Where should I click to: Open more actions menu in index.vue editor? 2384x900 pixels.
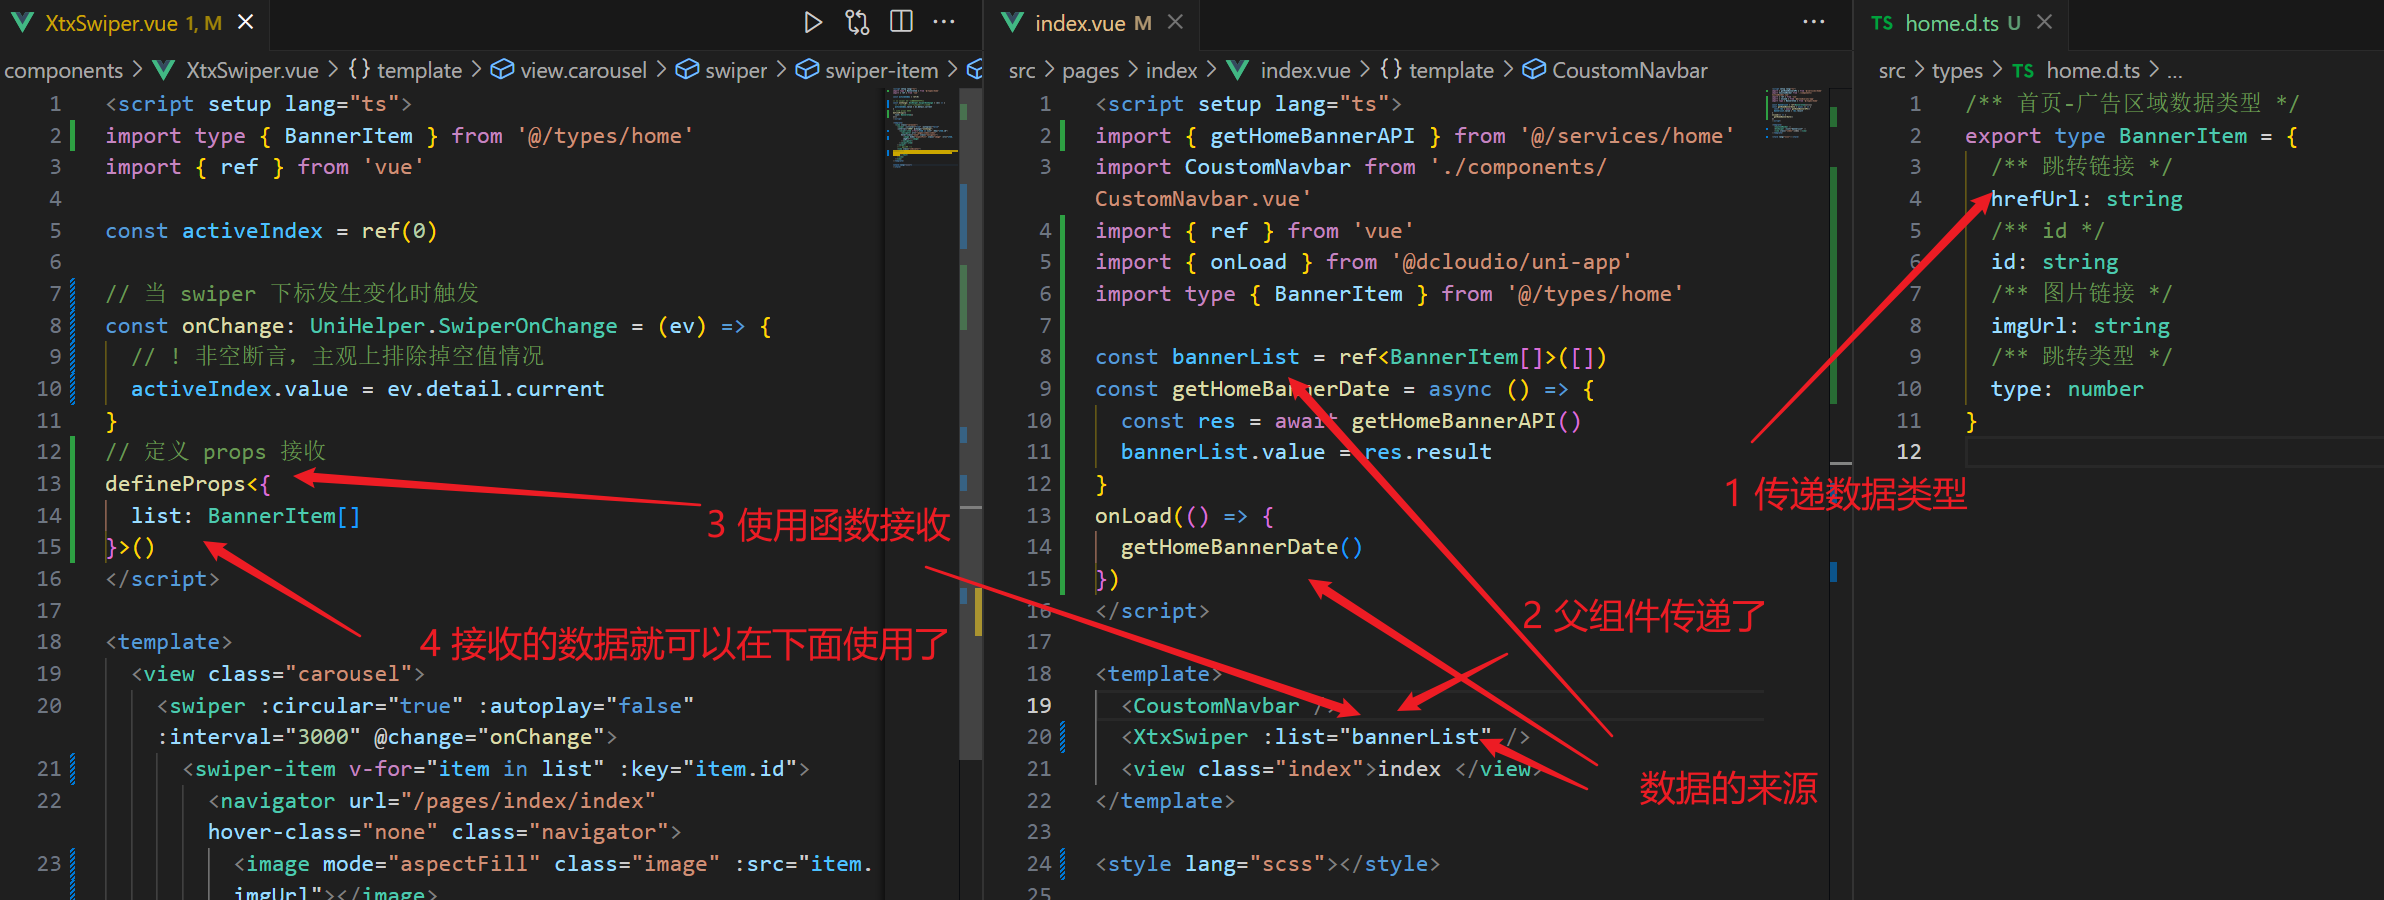[1814, 22]
